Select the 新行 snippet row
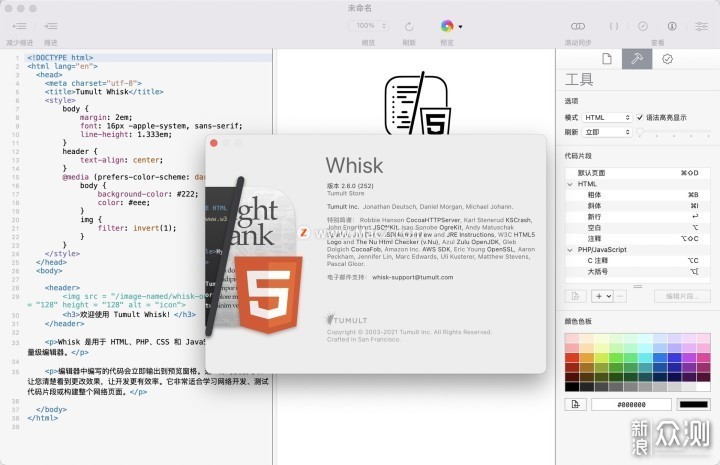 click(637, 217)
